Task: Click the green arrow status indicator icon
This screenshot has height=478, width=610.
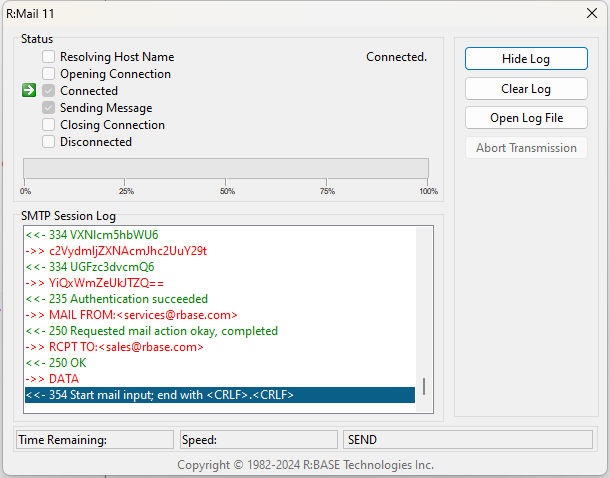Action: [x=29, y=90]
